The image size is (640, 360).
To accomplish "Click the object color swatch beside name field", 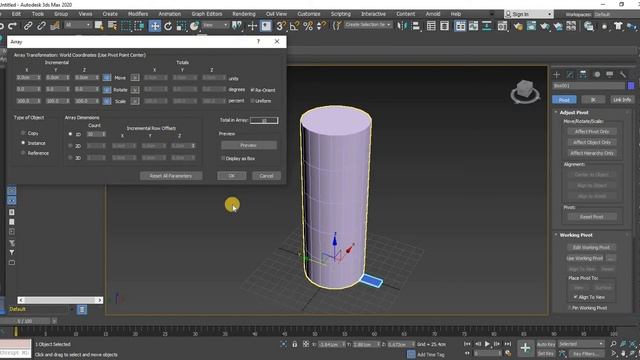I will [631, 86].
